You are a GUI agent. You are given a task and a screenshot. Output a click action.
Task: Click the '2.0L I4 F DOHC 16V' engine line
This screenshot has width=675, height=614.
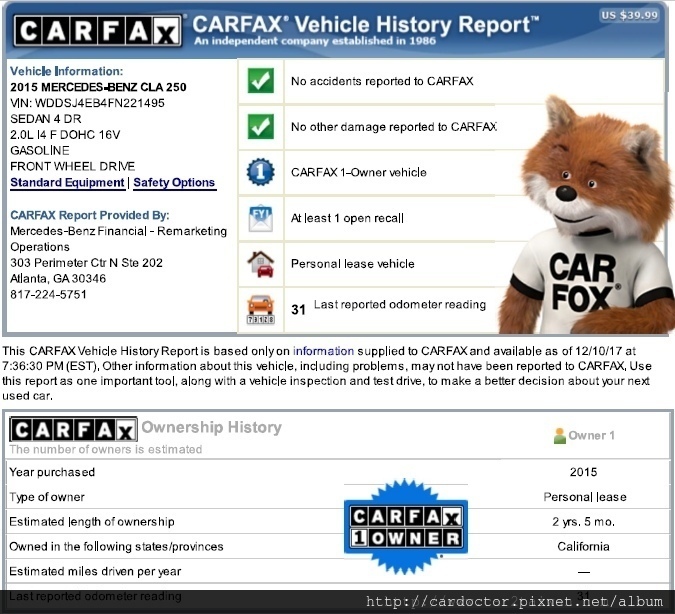pyautogui.click(x=65, y=135)
